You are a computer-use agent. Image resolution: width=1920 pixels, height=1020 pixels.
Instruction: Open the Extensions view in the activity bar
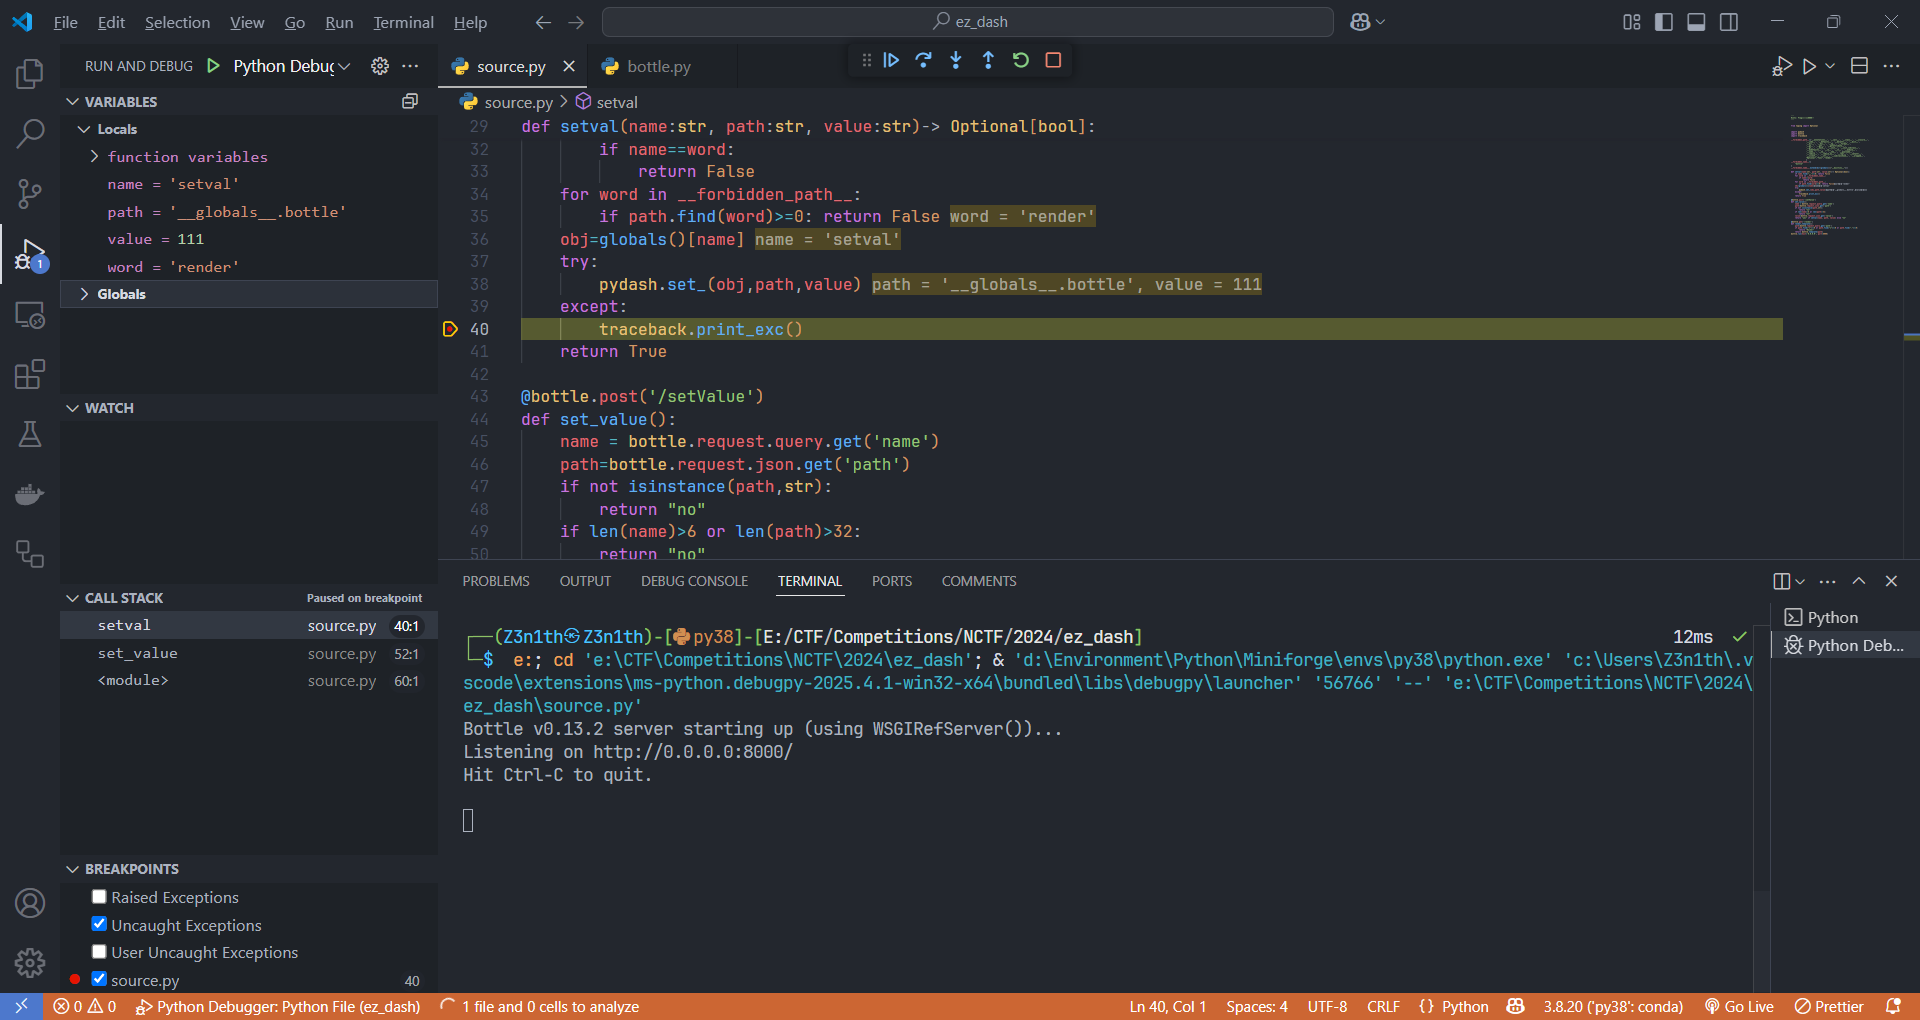click(30, 375)
